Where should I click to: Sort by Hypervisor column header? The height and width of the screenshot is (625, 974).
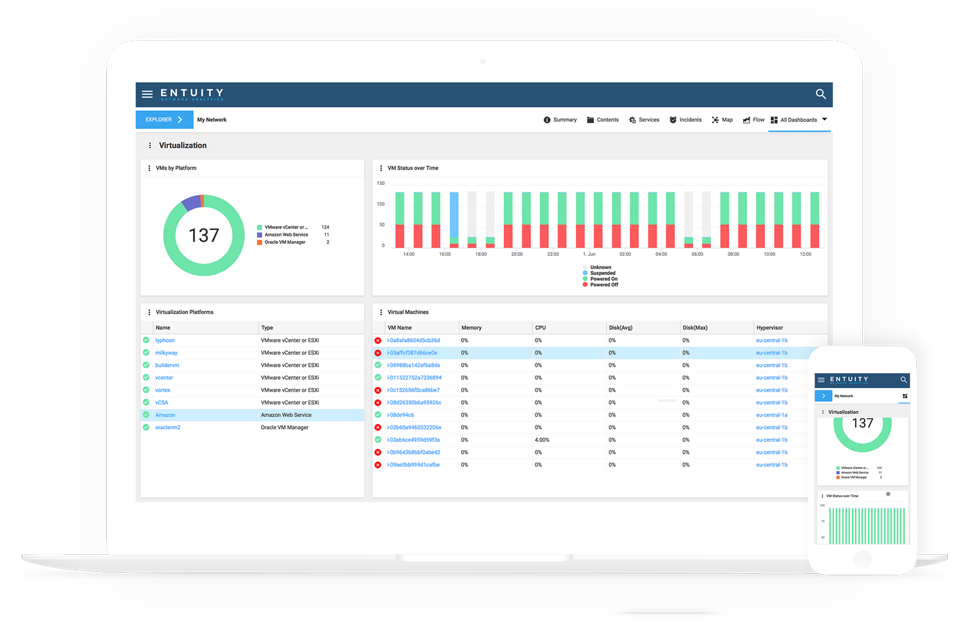pyautogui.click(x=769, y=327)
